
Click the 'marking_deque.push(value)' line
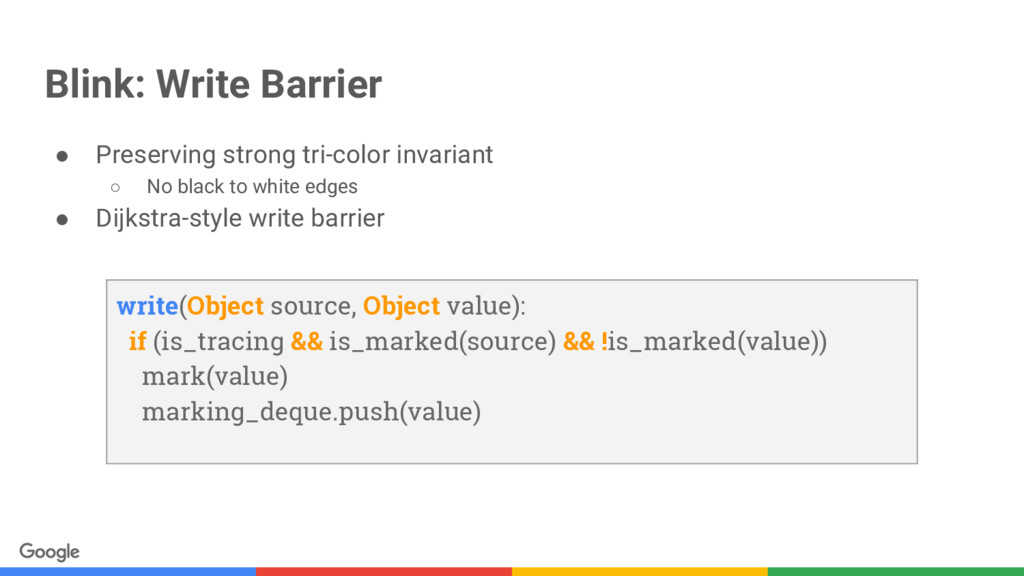click(x=312, y=412)
